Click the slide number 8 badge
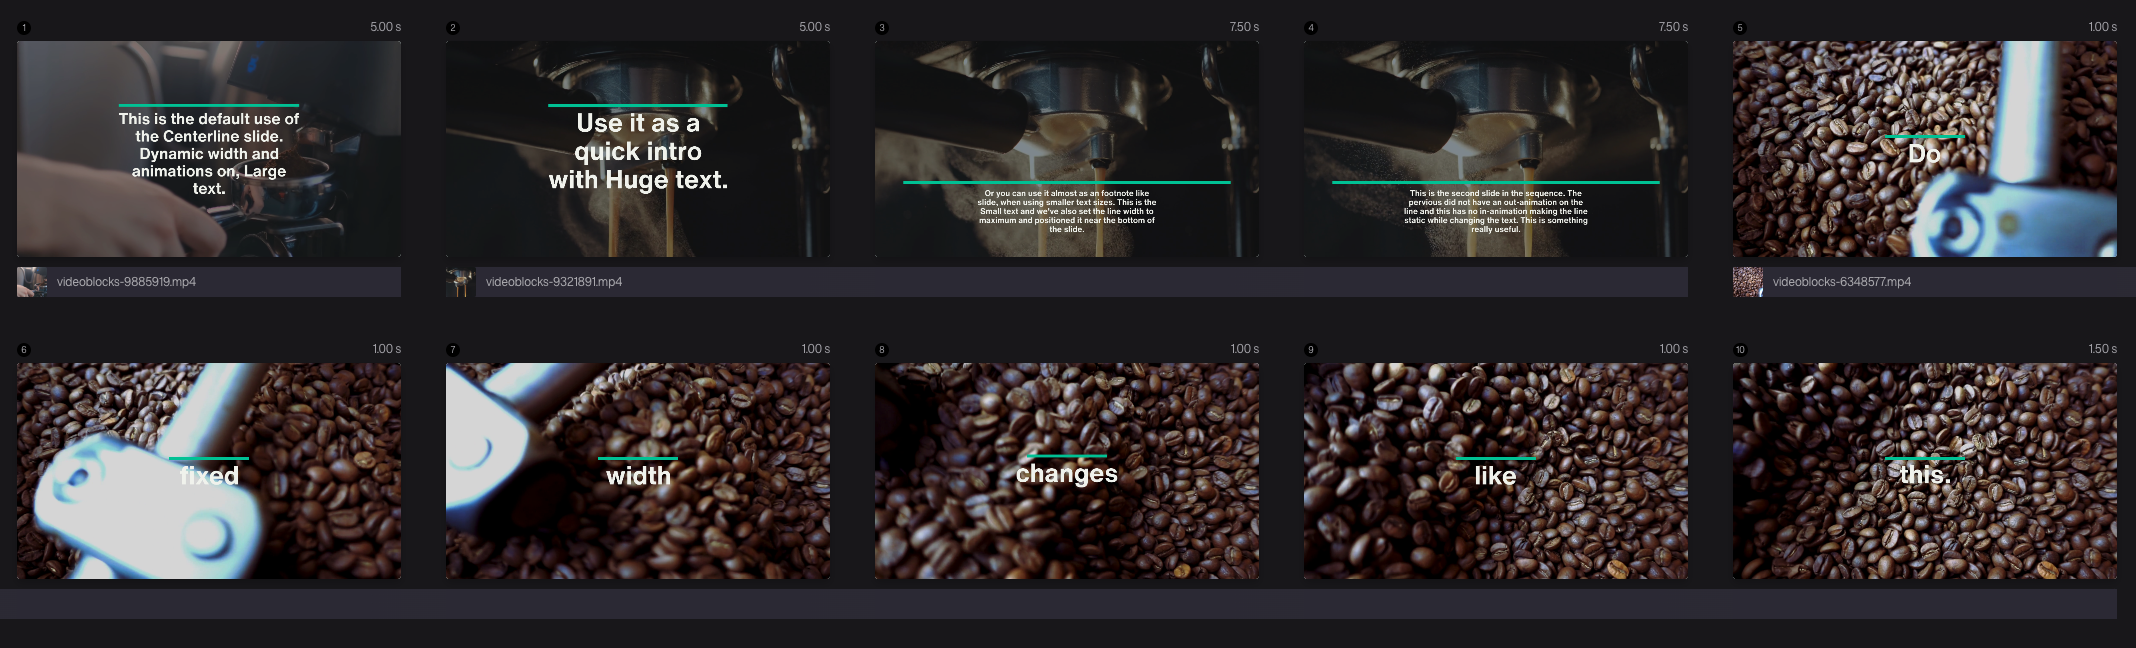Screen dimensions: 2136x648 click(882, 350)
